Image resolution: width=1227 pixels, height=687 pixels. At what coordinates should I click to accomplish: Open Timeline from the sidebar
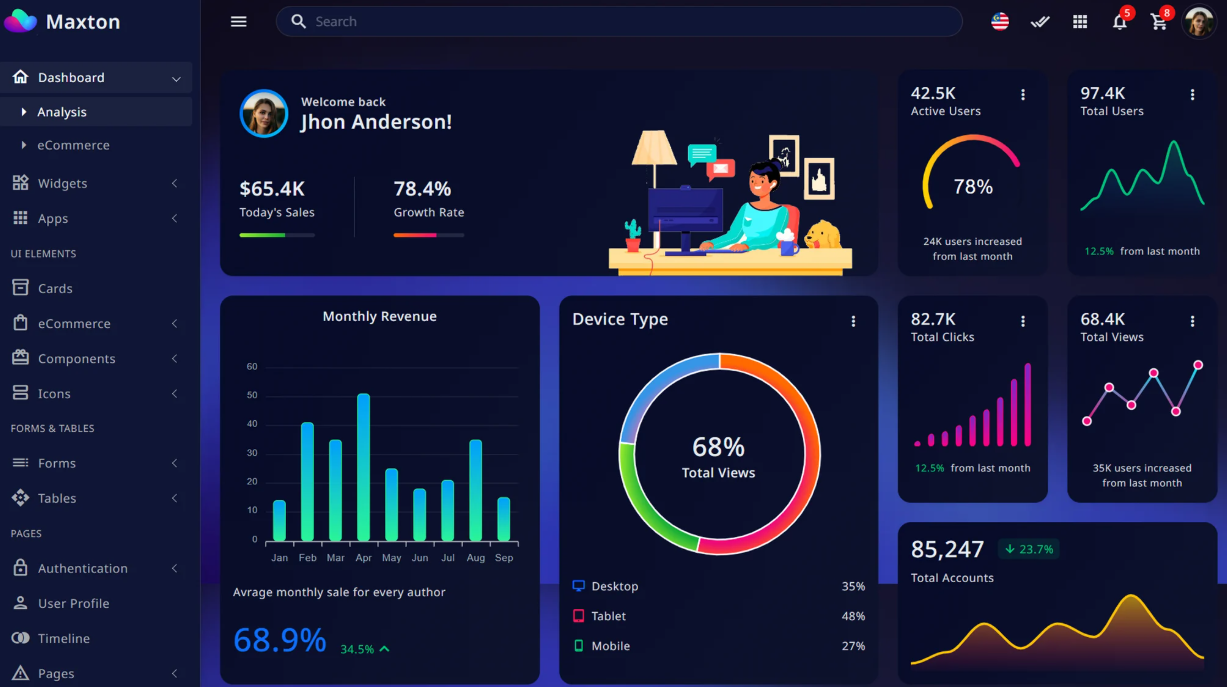(63, 638)
